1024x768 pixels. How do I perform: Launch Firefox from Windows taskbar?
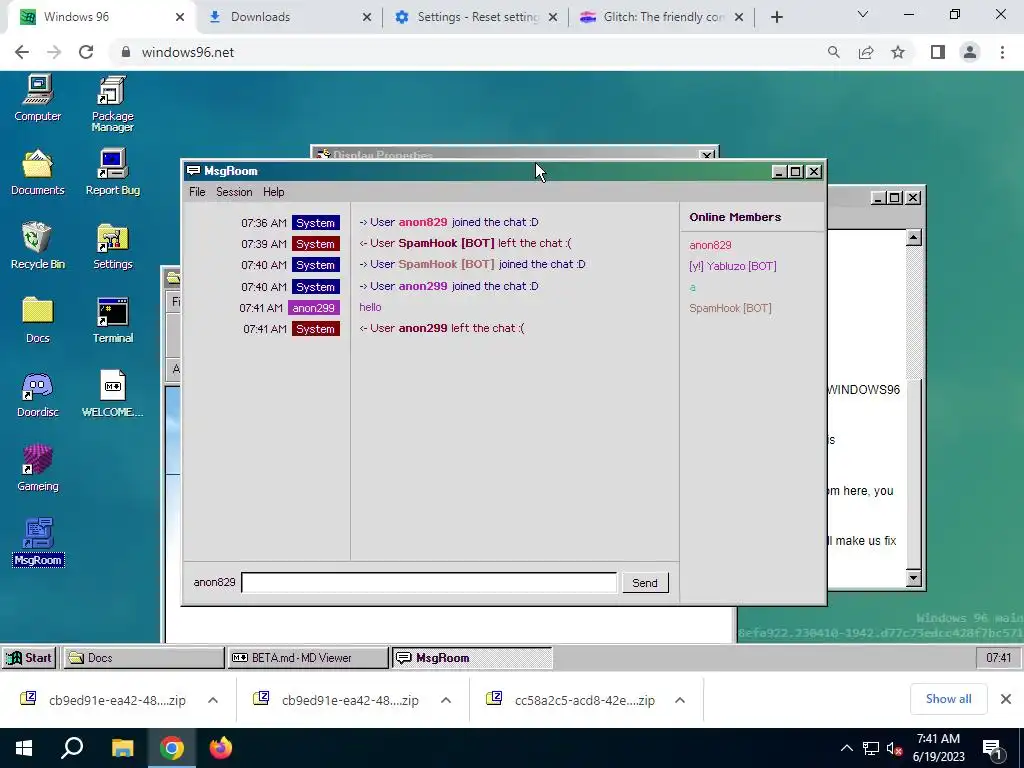point(221,748)
